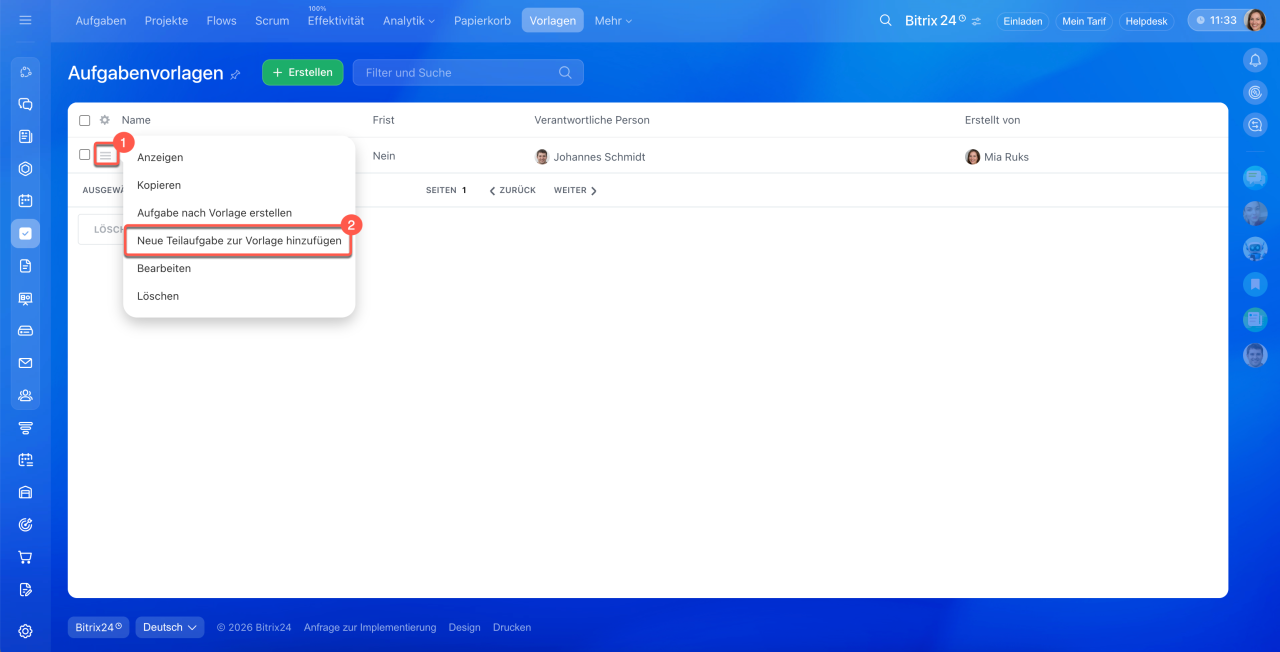Go to next page with Weiter arrow
Viewport: 1280px width, 652px height.
(576, 190)
